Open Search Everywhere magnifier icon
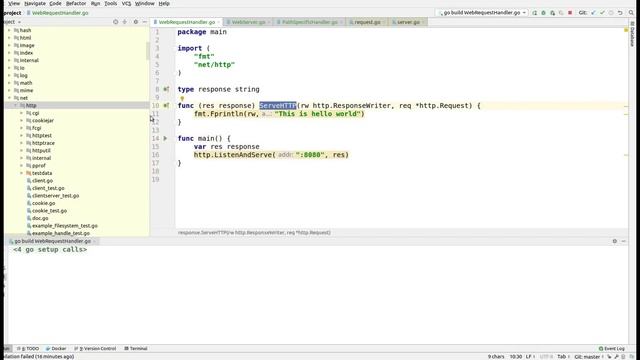640x360 pixels. 631,13
